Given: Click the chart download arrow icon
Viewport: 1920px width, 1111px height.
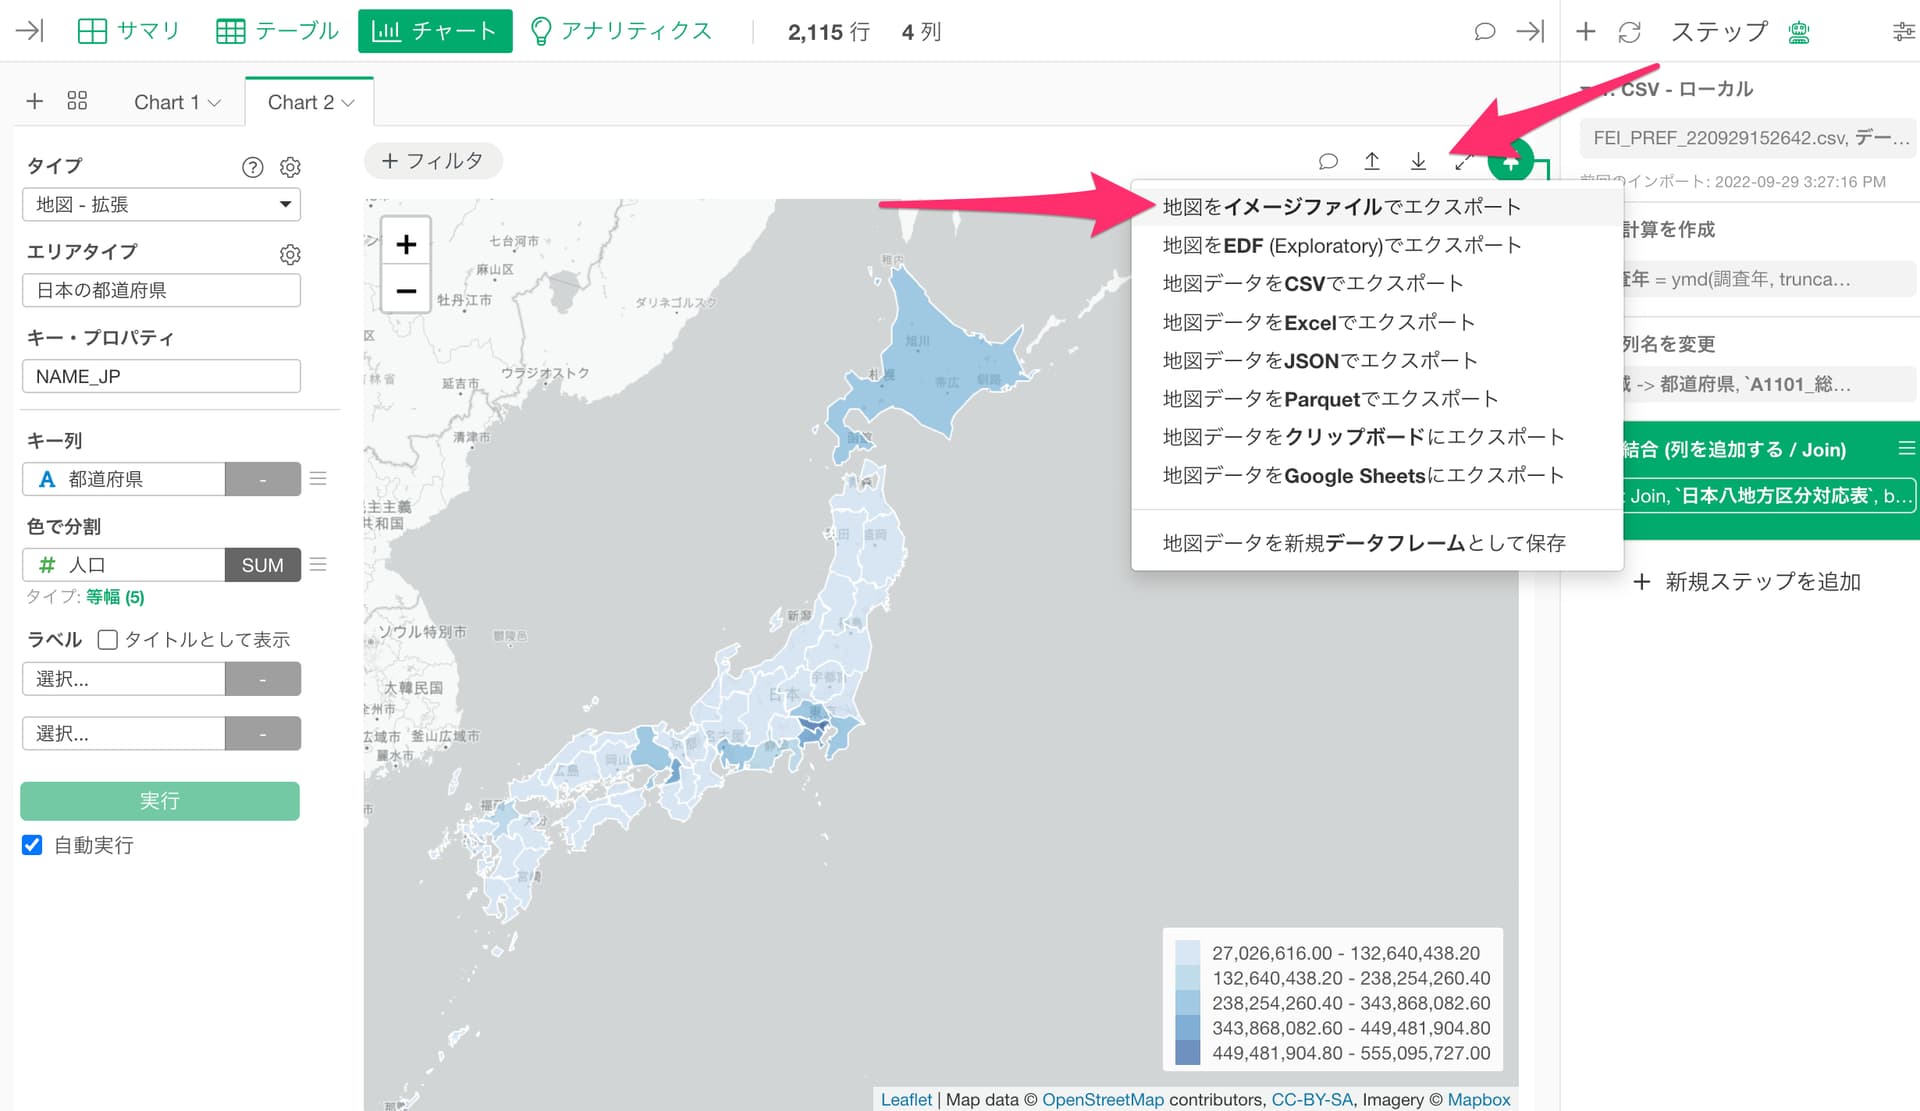Looking at the screenshot, I should tap(1418, 161).
